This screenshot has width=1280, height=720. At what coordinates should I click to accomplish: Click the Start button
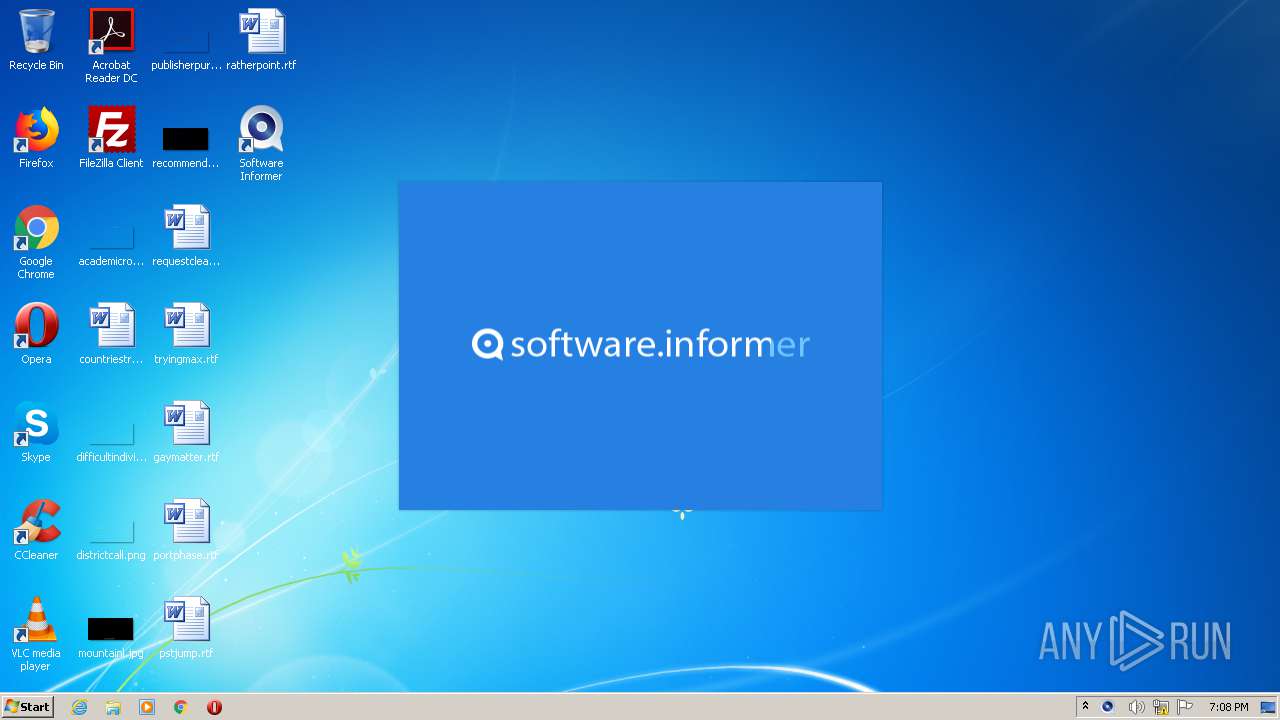click(x=28, y=707)
